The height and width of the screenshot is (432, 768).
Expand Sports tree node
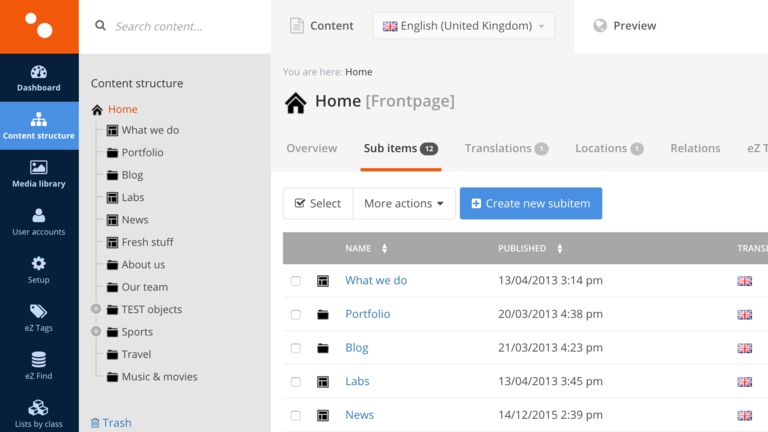pos(96,332)
